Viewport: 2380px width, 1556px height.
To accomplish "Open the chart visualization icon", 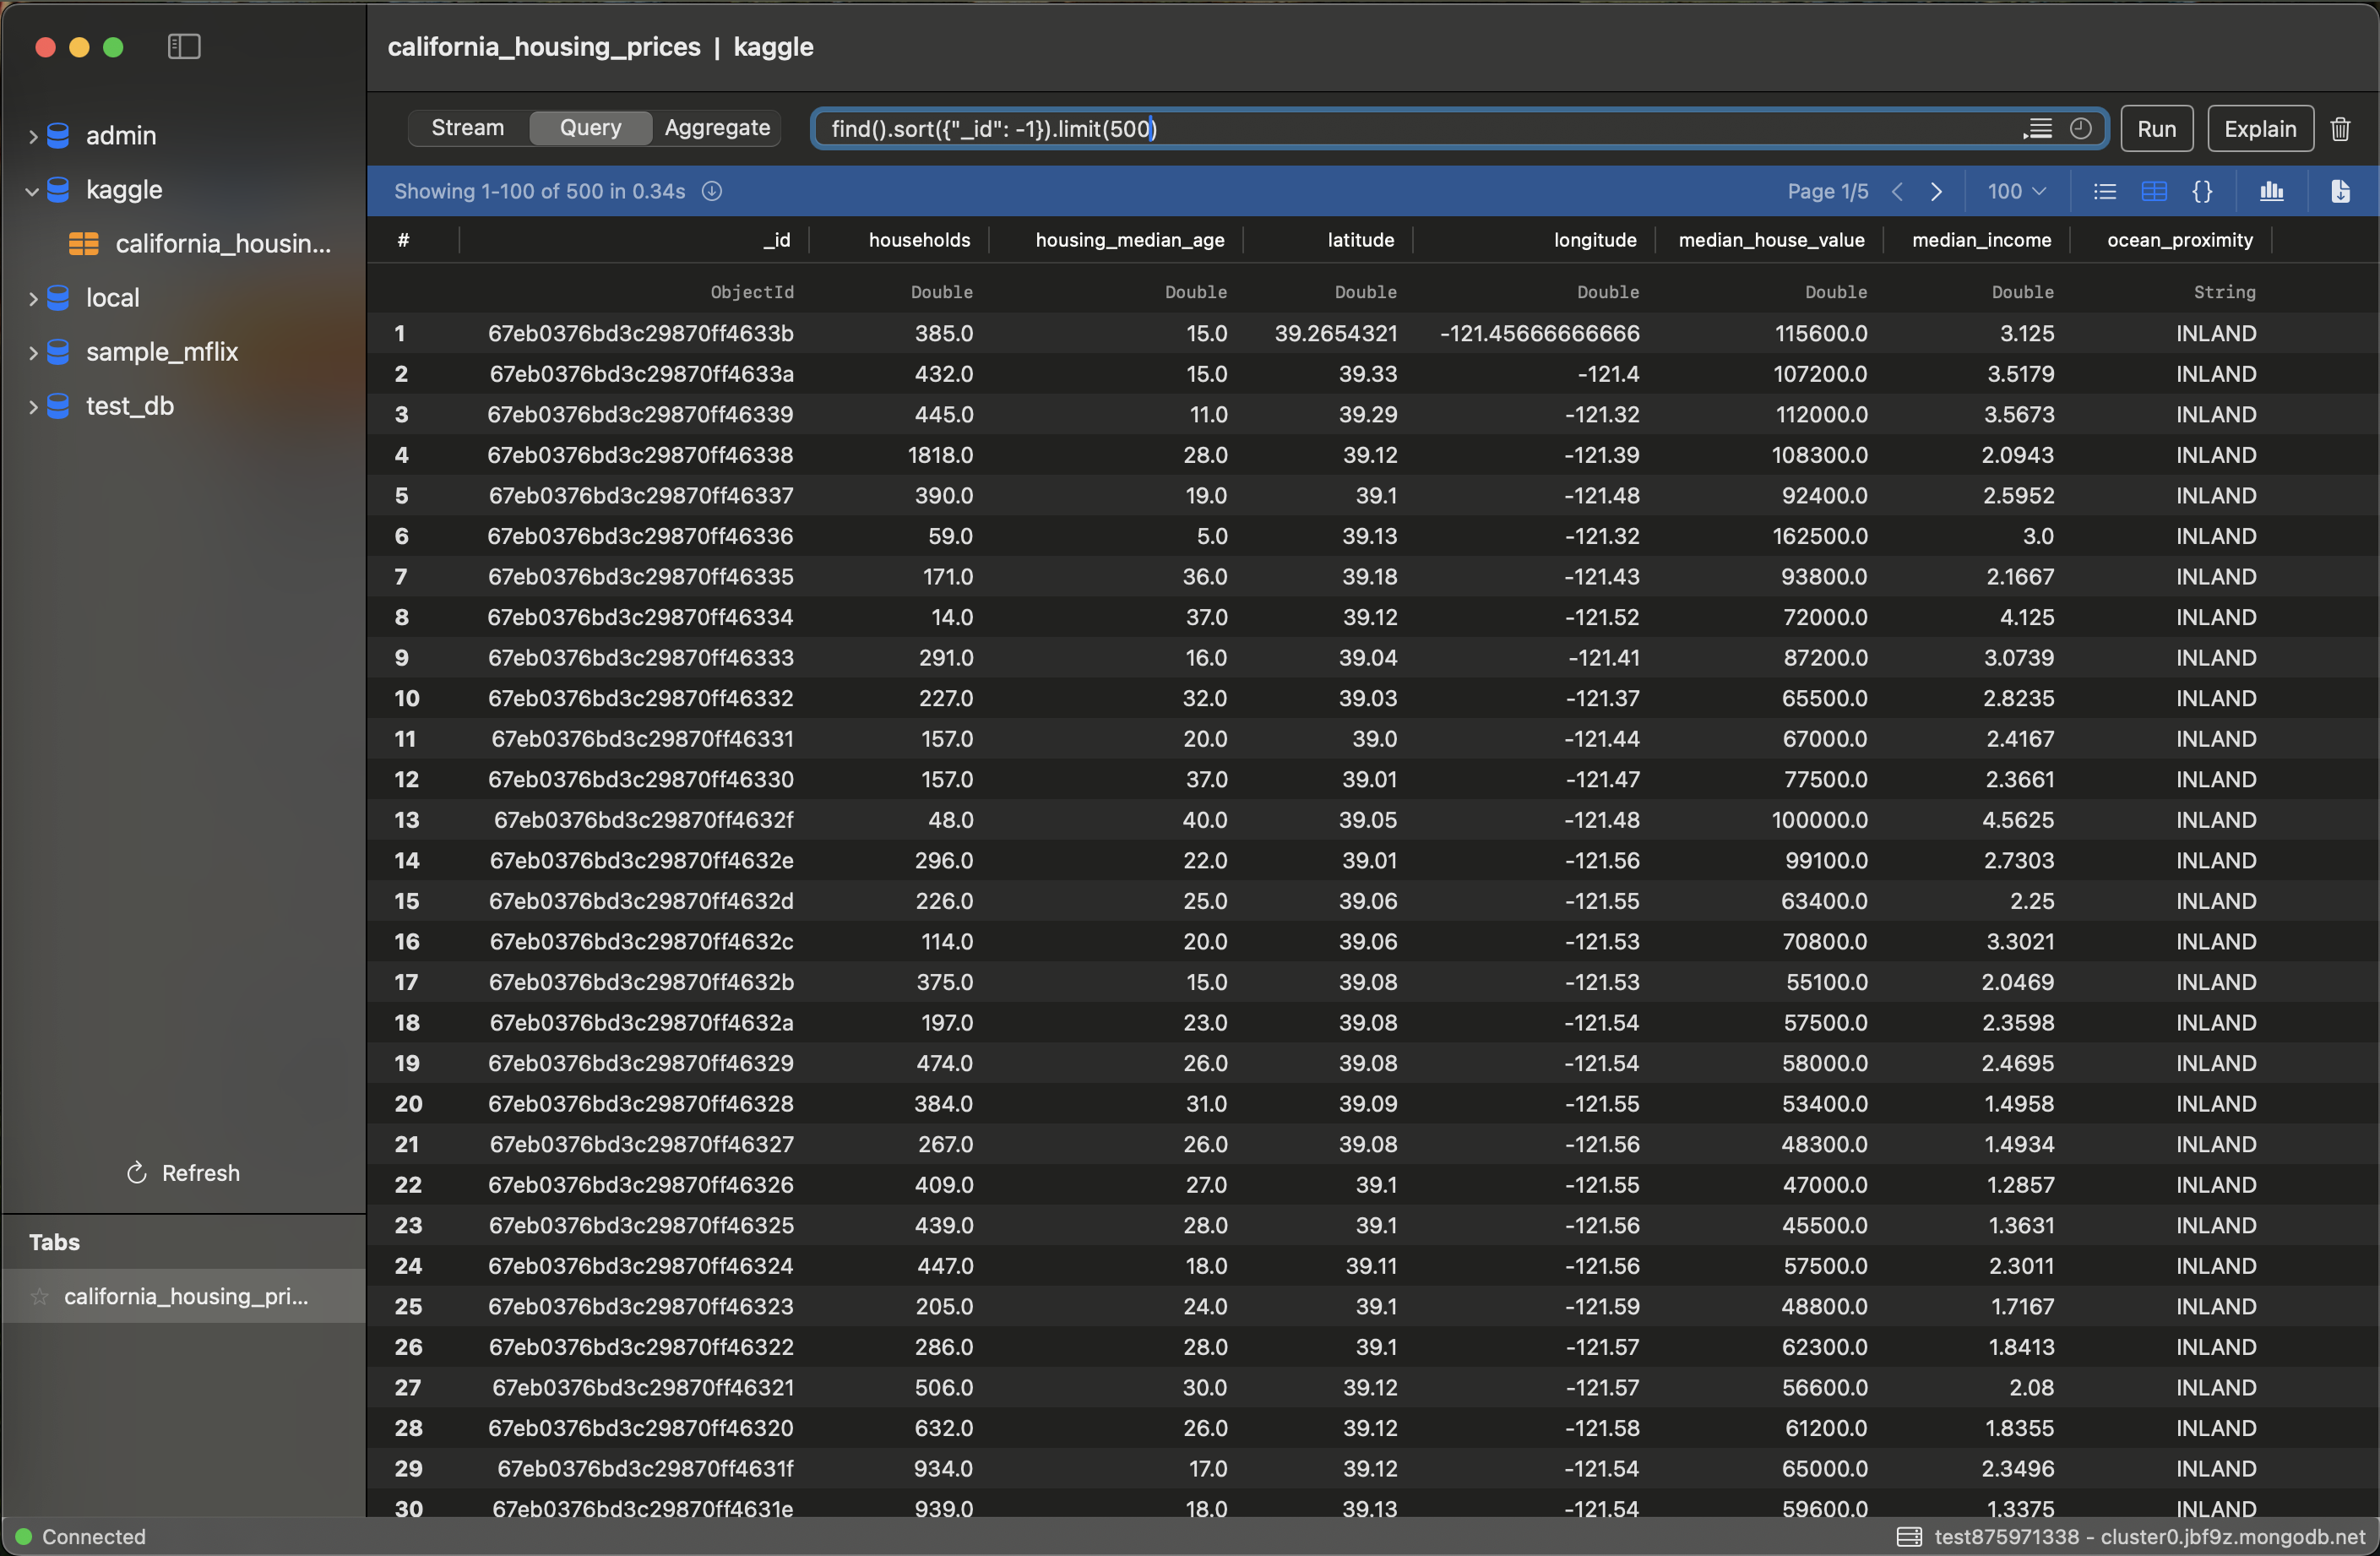I will coord(2272,191).
